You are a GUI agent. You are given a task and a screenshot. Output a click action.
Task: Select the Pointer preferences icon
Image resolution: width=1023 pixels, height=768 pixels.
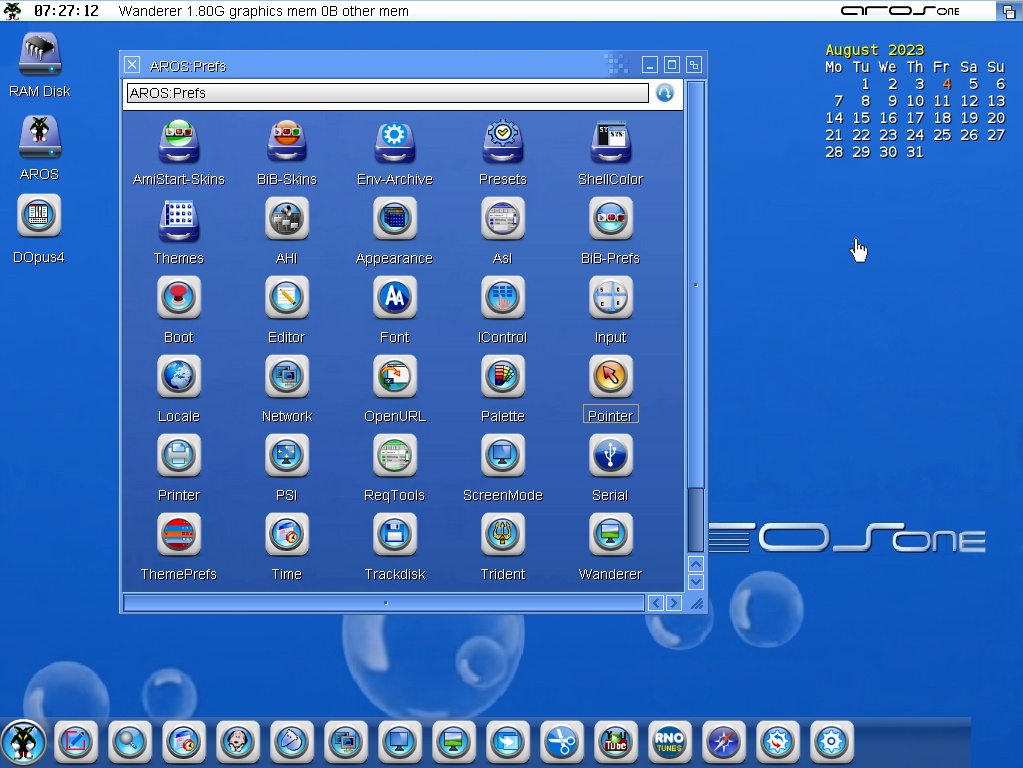tap(611, 376)
